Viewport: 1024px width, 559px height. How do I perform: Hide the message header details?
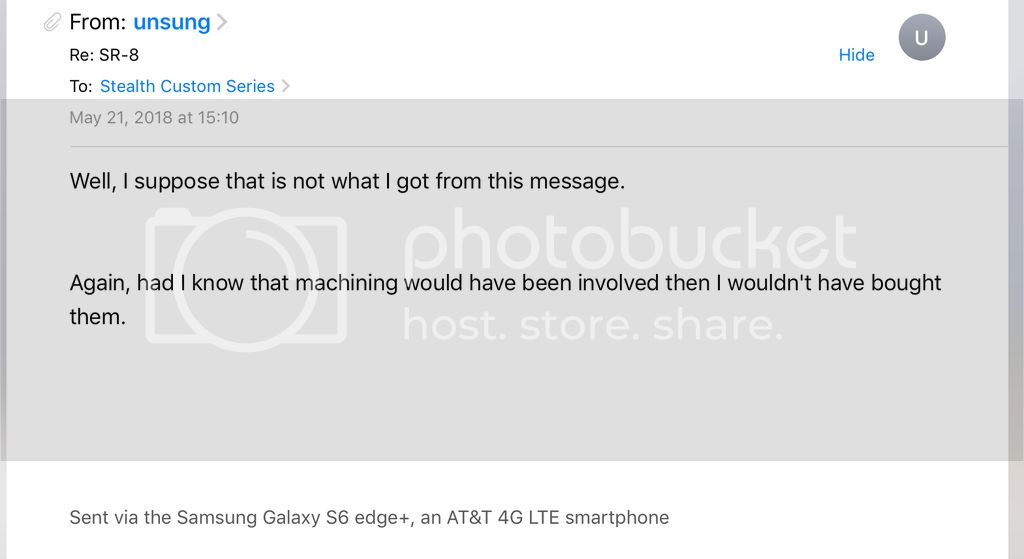(856, 55)
